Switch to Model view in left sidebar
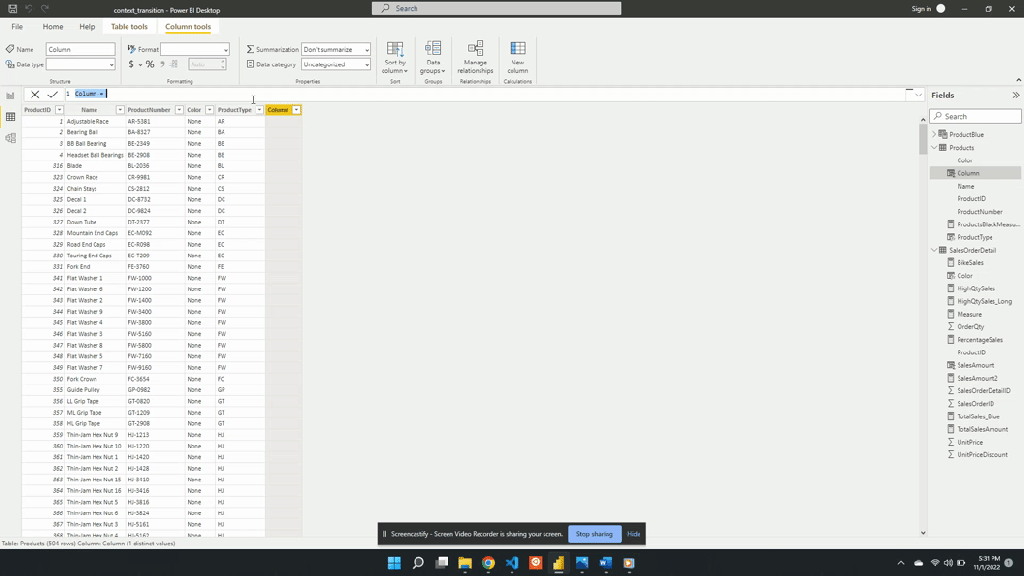This screenshot has width=1024, height=576. tap(10, 138)
